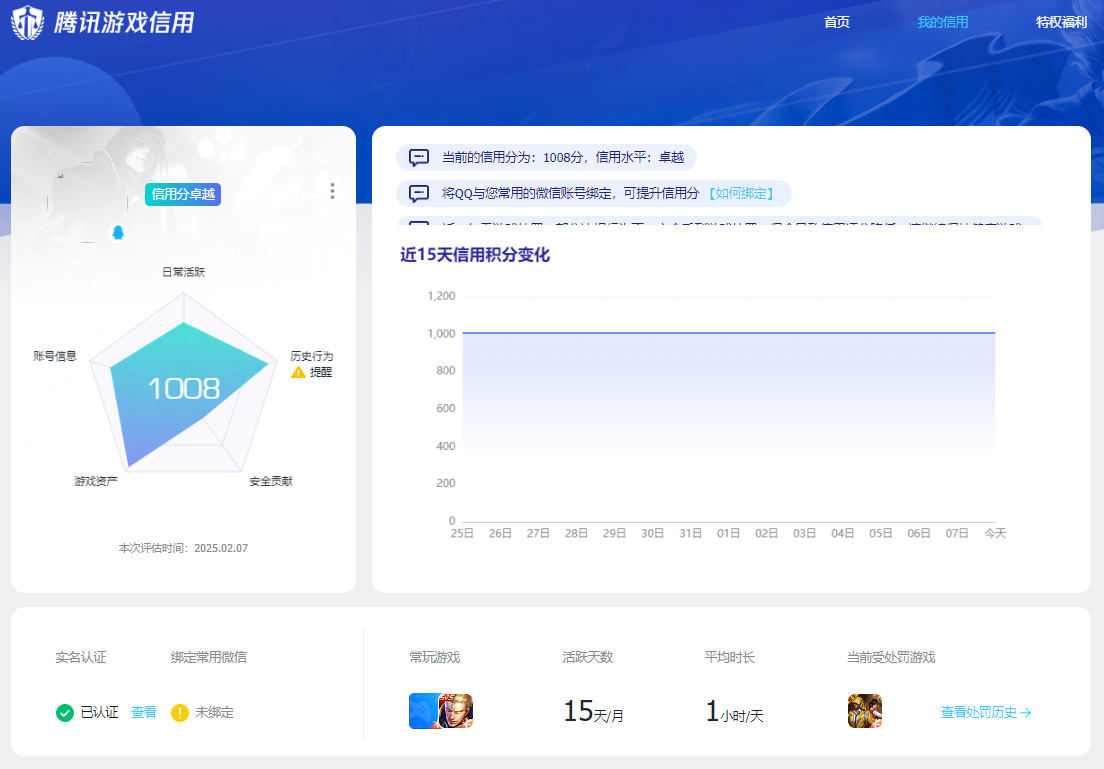Click the 将QQ与您常用的微信账号绑定 message text

570,194
